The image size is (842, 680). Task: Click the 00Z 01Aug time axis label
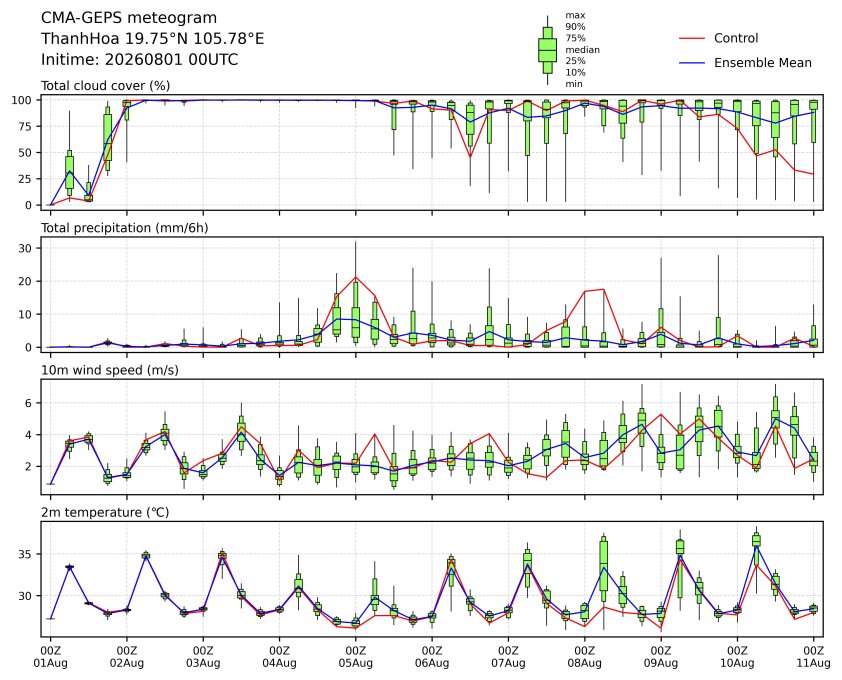coord(50,657)
